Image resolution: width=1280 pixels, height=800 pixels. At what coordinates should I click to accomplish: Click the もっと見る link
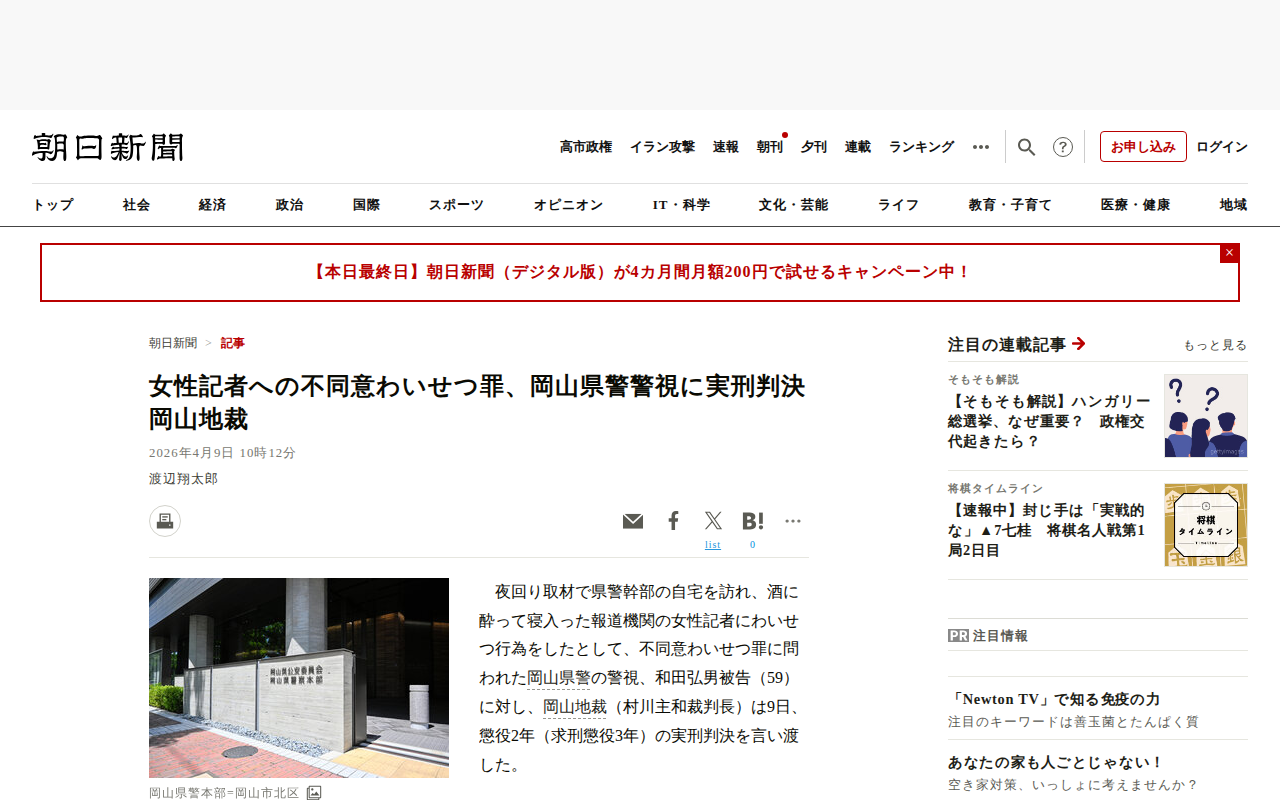tap(1215, 345)
